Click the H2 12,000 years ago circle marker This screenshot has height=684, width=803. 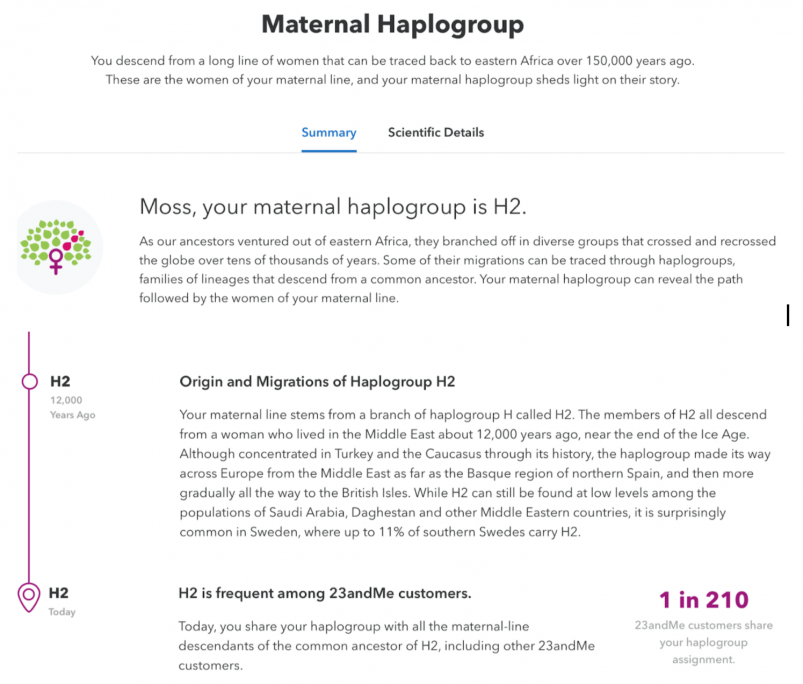coord(30,381)
